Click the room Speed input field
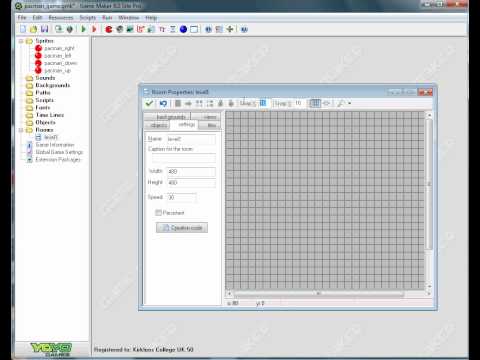The image size is (480, 360). tap(181, 197)
